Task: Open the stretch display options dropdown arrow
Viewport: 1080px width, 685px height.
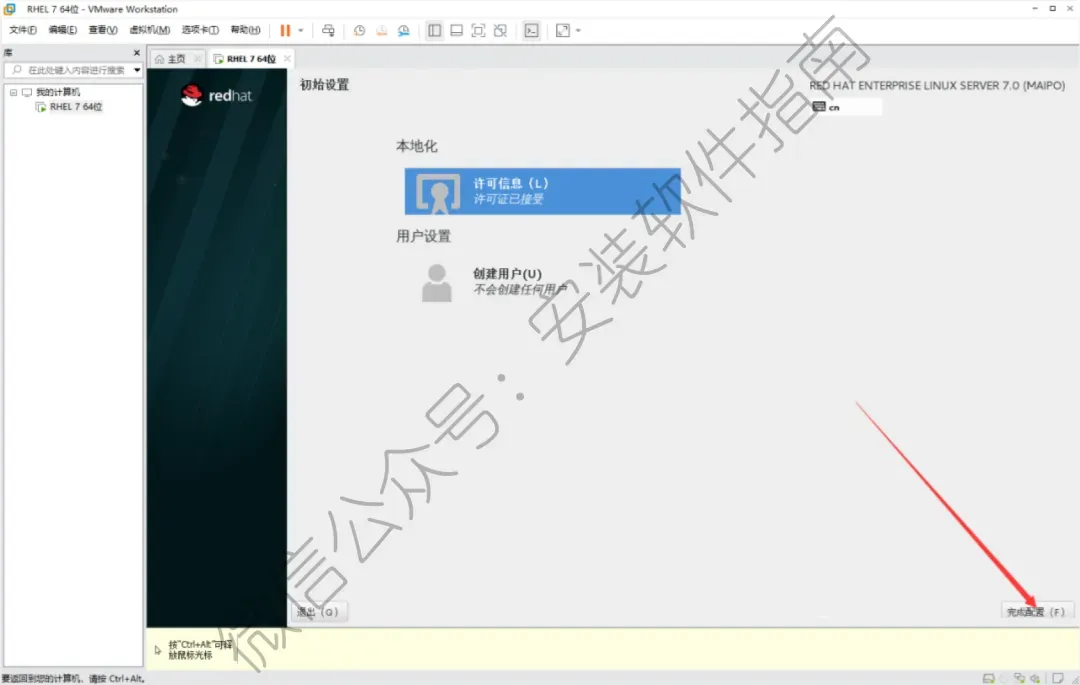Action: pos(579,30)
